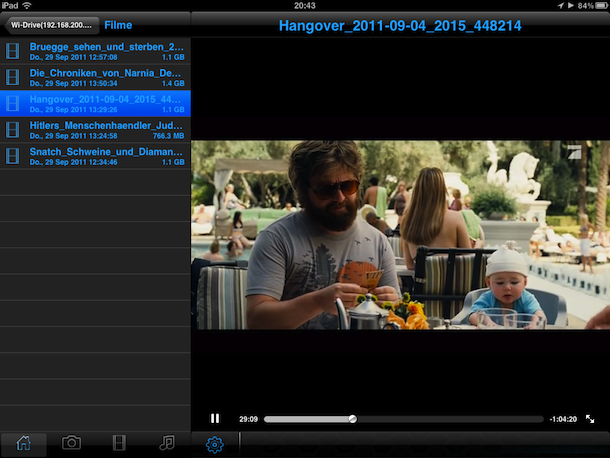Click the 766.3 MB file size
This screenshot has width=610, height=458.
point(168,136)
